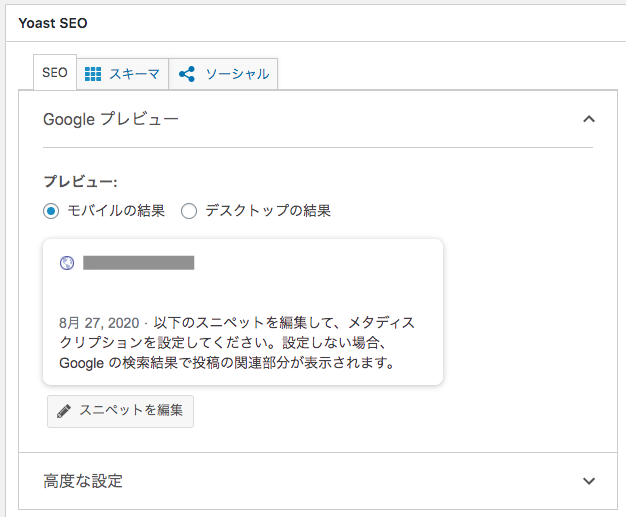Open the スキーマ tab label
This screenshot has height=517, width=626.
click(x=135, y=74)
